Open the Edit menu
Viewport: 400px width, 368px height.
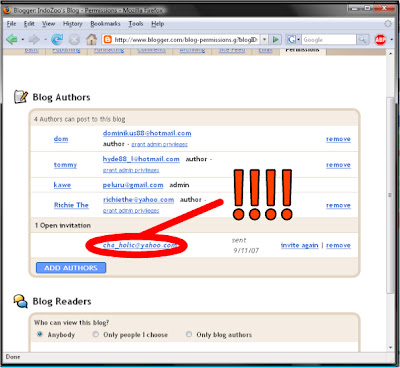click(29, 24)
